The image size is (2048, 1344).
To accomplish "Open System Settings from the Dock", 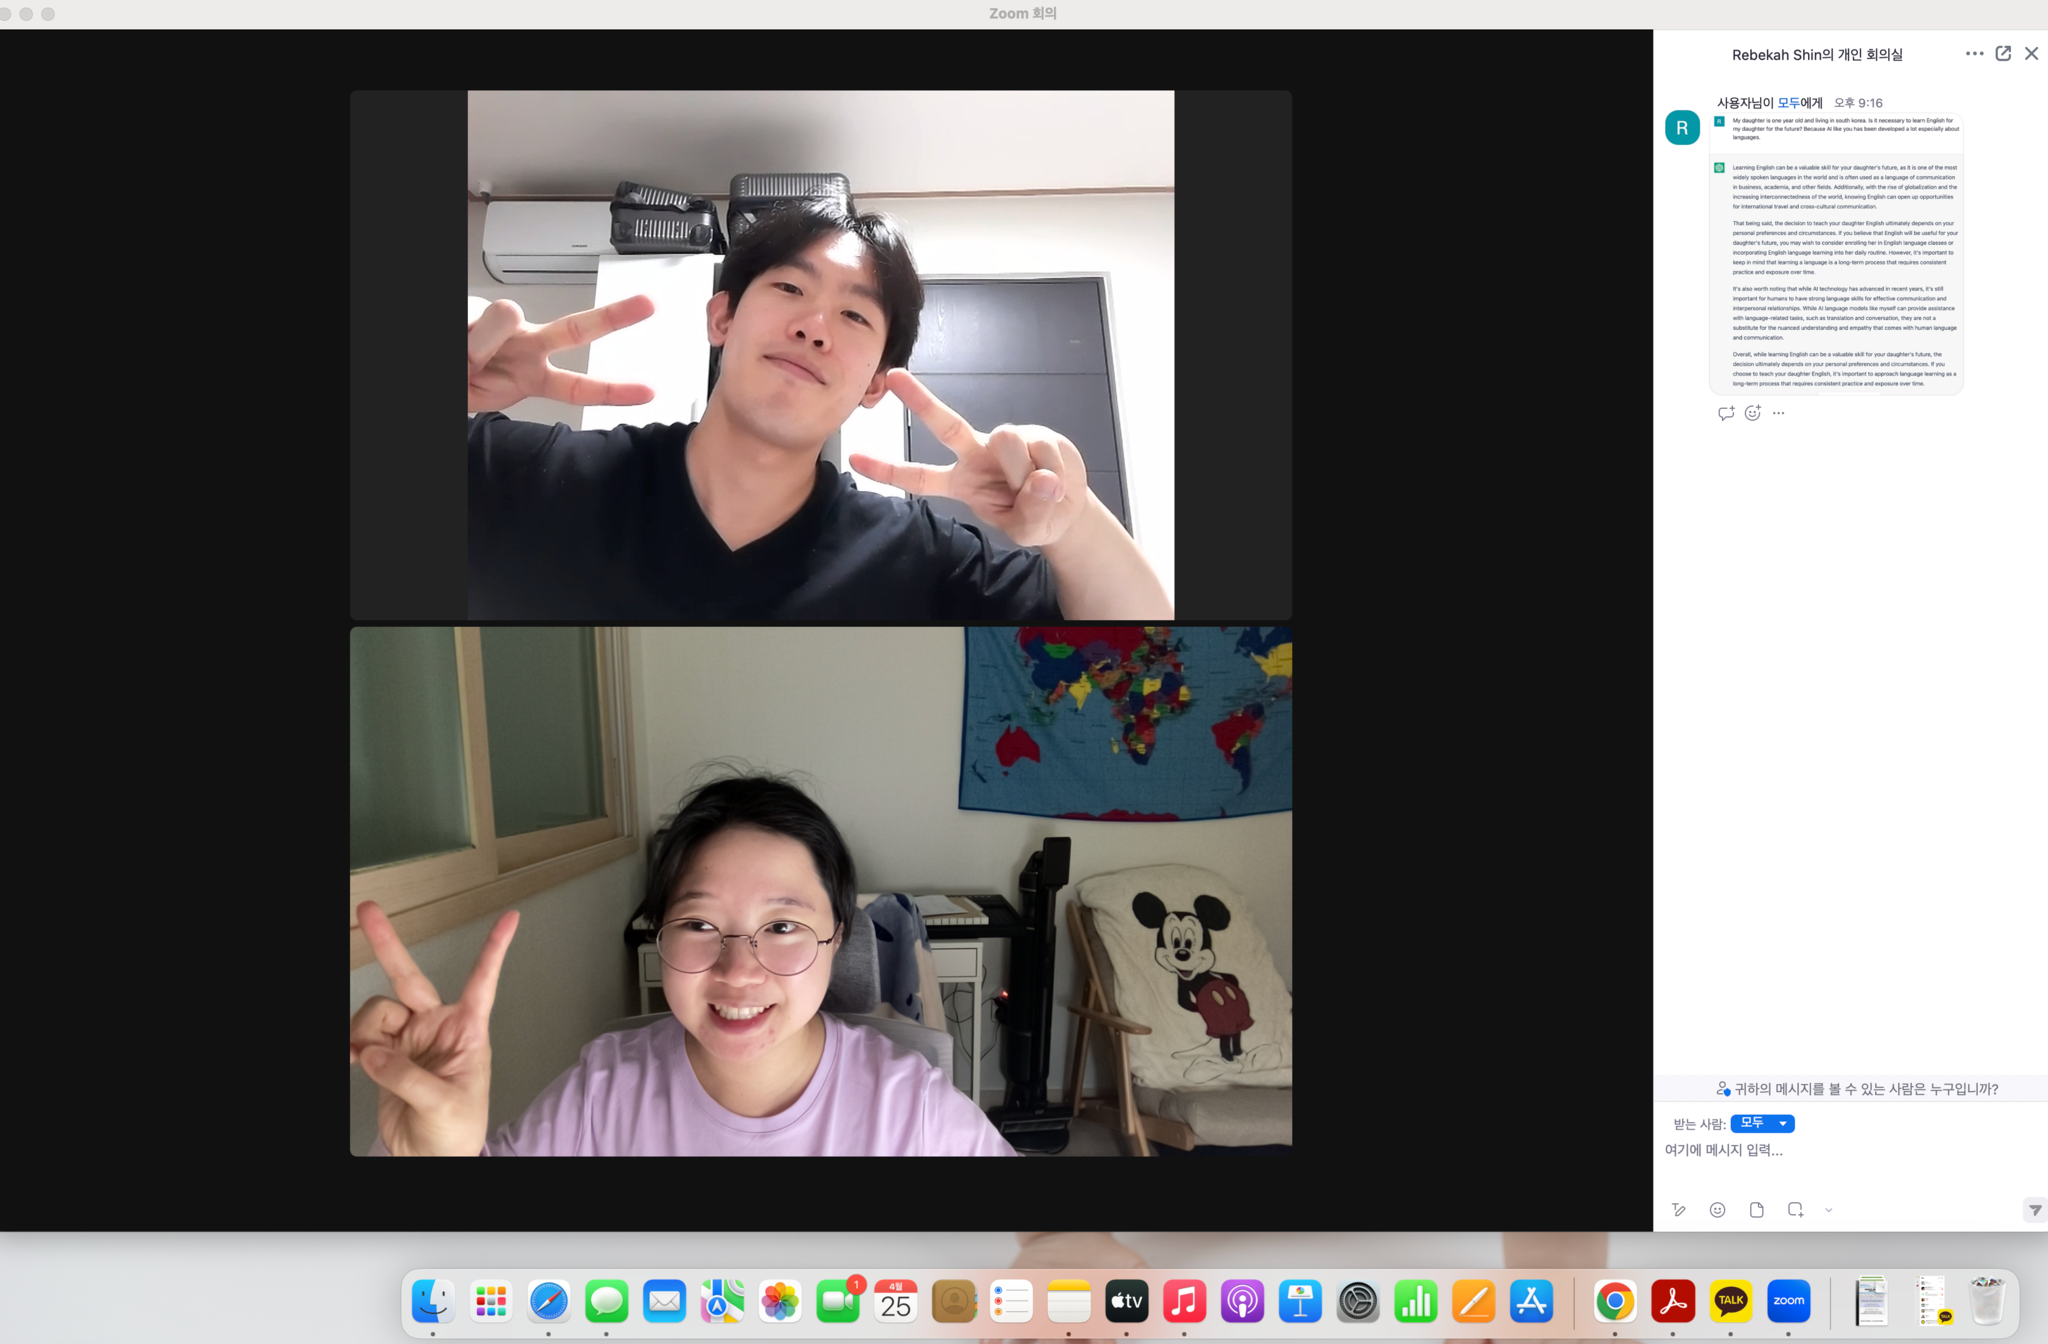I will (x=1358, y=1301).
